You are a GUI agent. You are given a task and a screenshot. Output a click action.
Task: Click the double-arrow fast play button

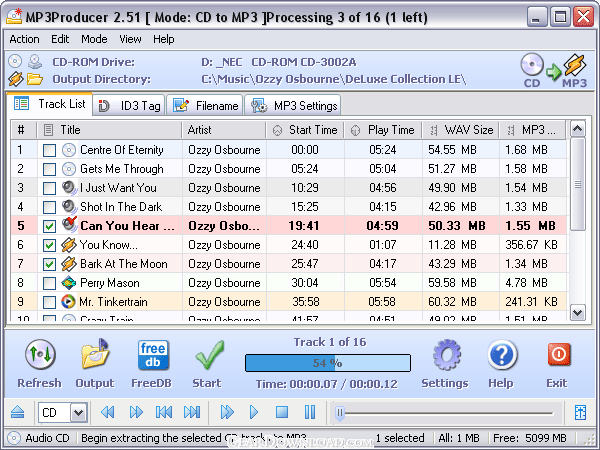(x=227, y=412)
